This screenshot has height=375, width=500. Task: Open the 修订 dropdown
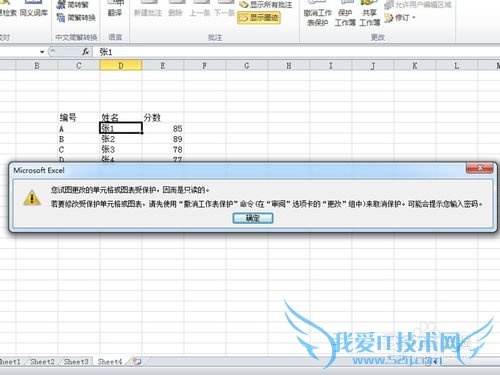tap(400, 18)
